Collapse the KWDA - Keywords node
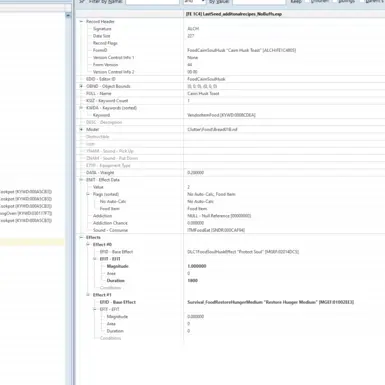The height and width of the screenshot is (385, 385). pos(81,108)
